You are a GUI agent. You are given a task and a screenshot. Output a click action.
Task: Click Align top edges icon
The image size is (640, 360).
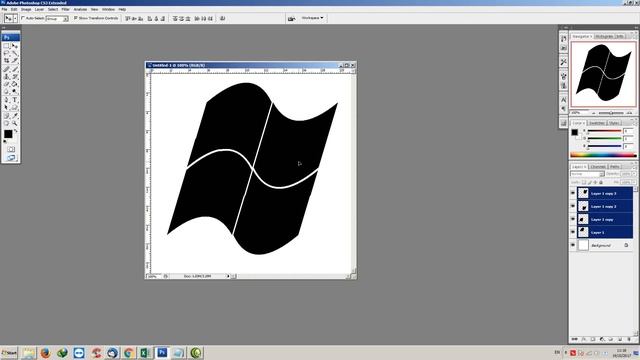pyautogui.click(x=128, y=18)
